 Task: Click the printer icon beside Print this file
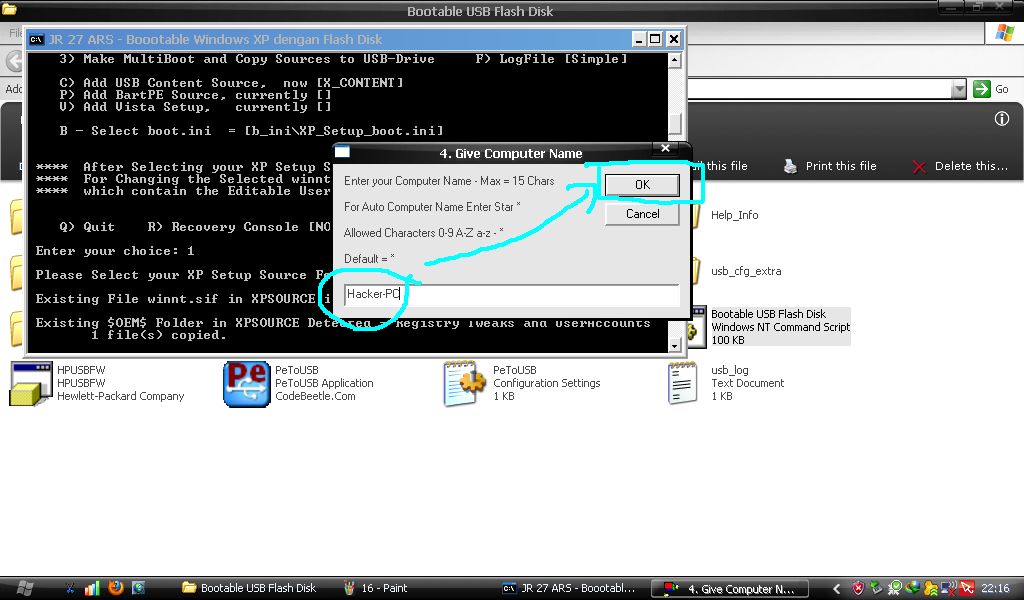tap(790, 166)
